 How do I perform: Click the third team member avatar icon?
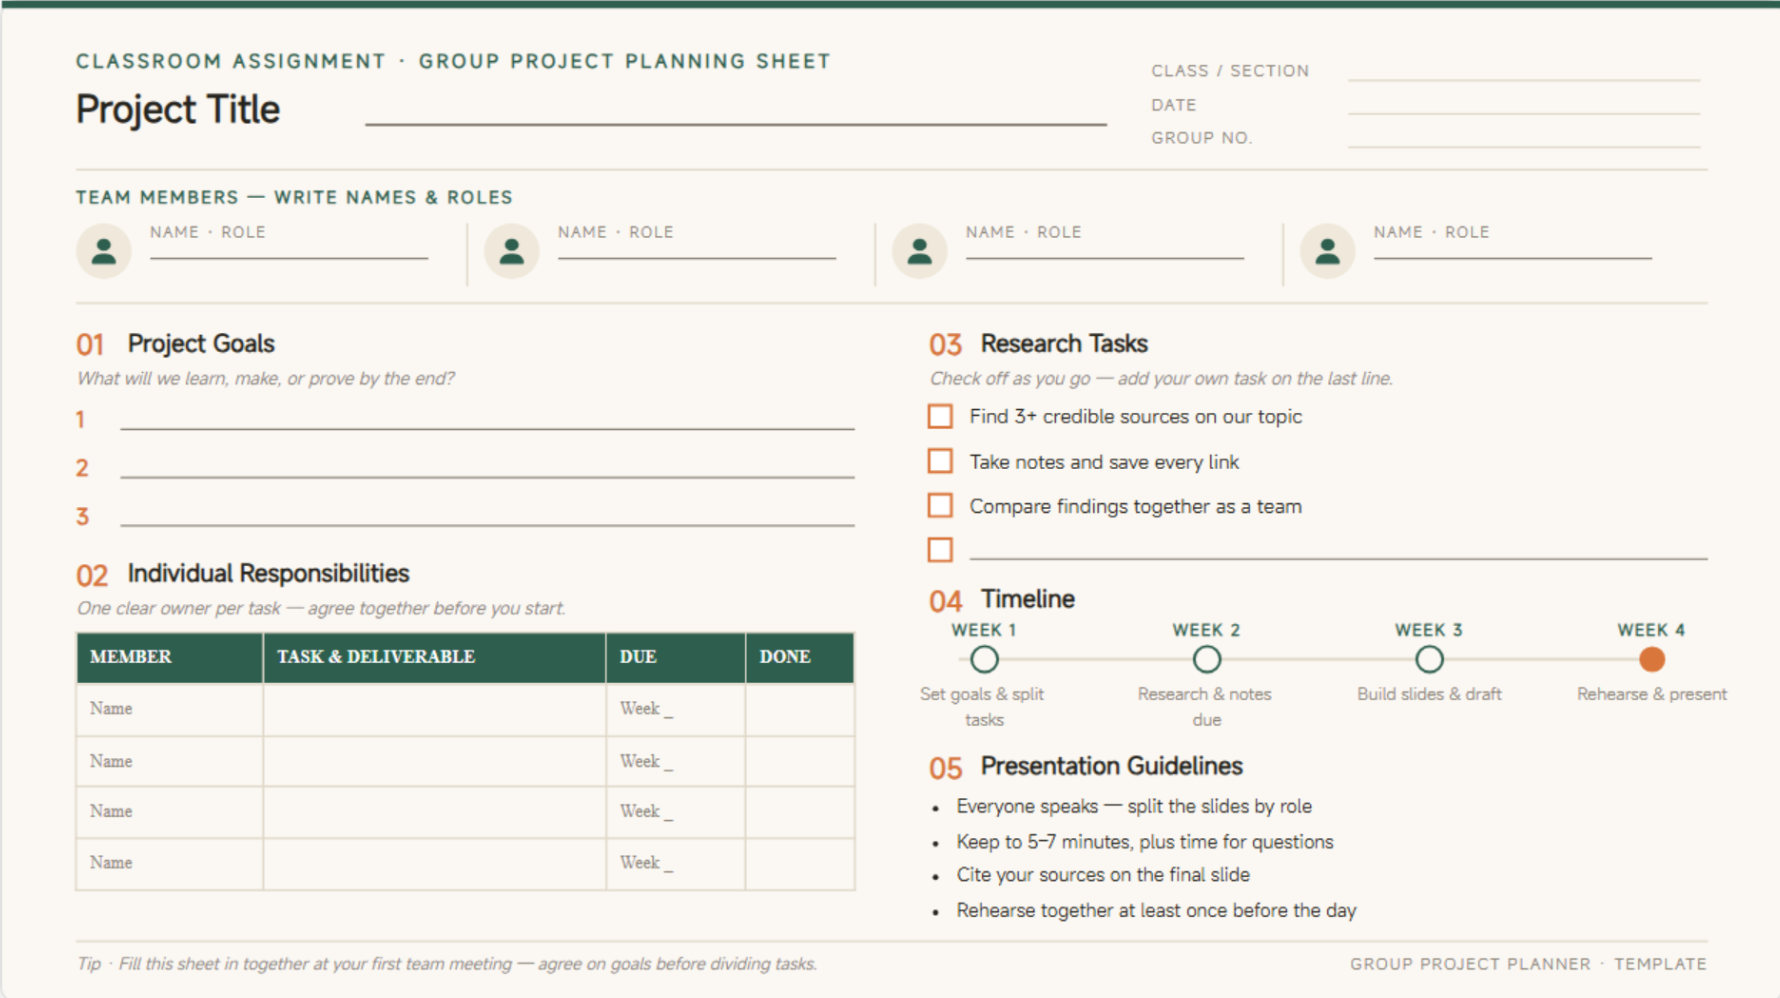coord(920,251)
